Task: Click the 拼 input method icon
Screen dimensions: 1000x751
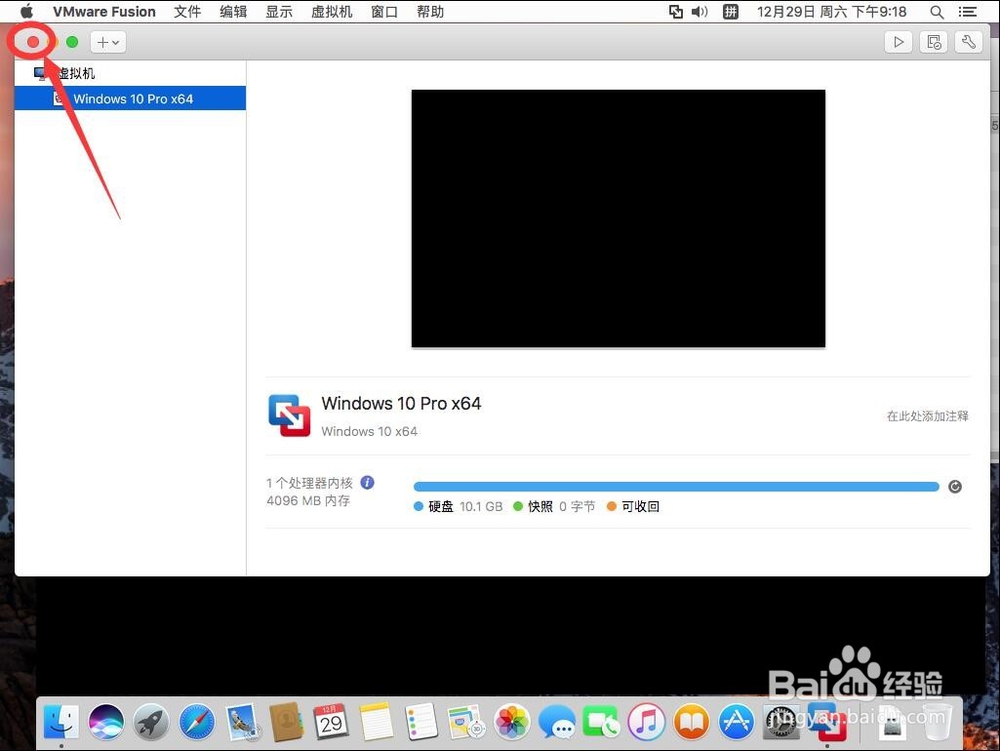Action: point(730,11)
